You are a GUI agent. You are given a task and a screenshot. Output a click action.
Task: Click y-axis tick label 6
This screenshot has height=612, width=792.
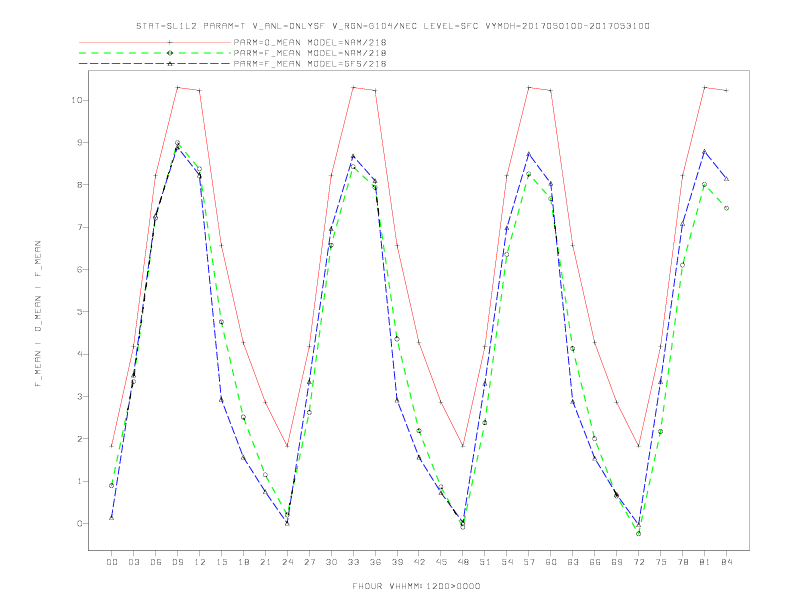click(80, 270)
